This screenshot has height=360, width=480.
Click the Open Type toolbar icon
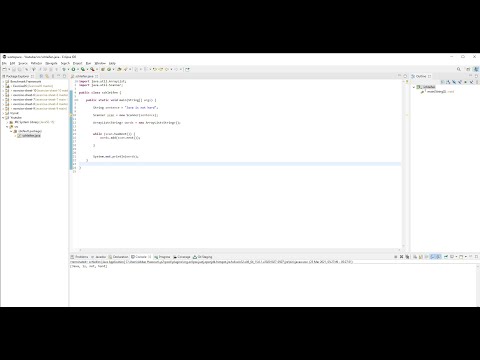(119, 69)
